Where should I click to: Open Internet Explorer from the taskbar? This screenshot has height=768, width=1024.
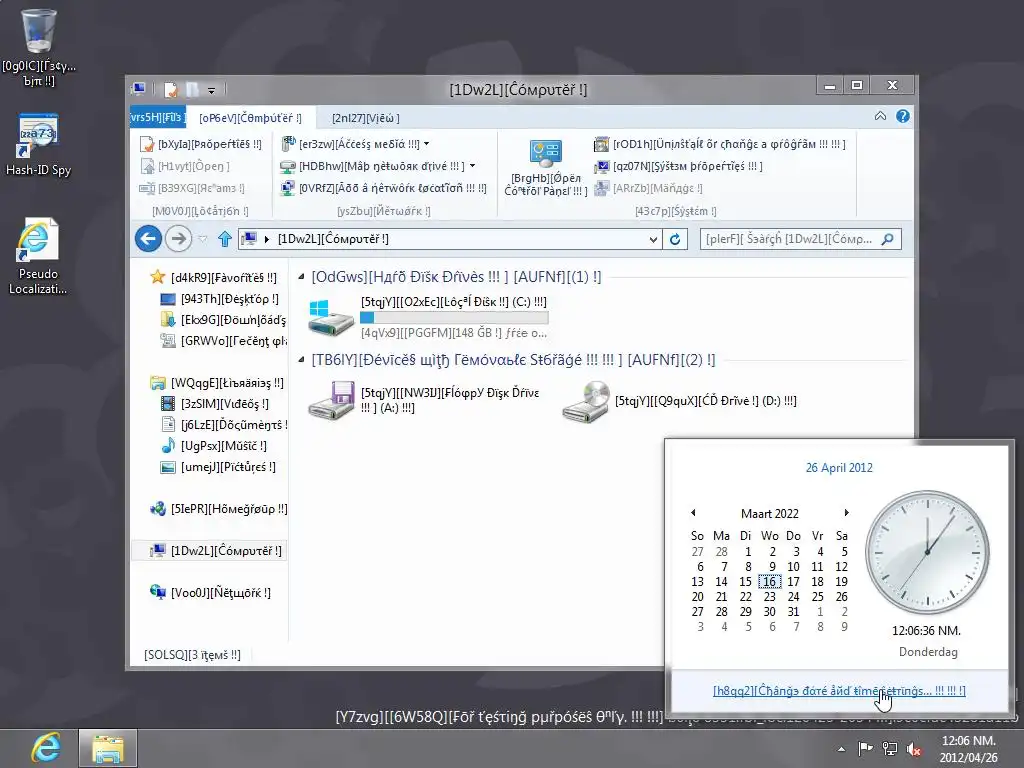click(46, 748)
